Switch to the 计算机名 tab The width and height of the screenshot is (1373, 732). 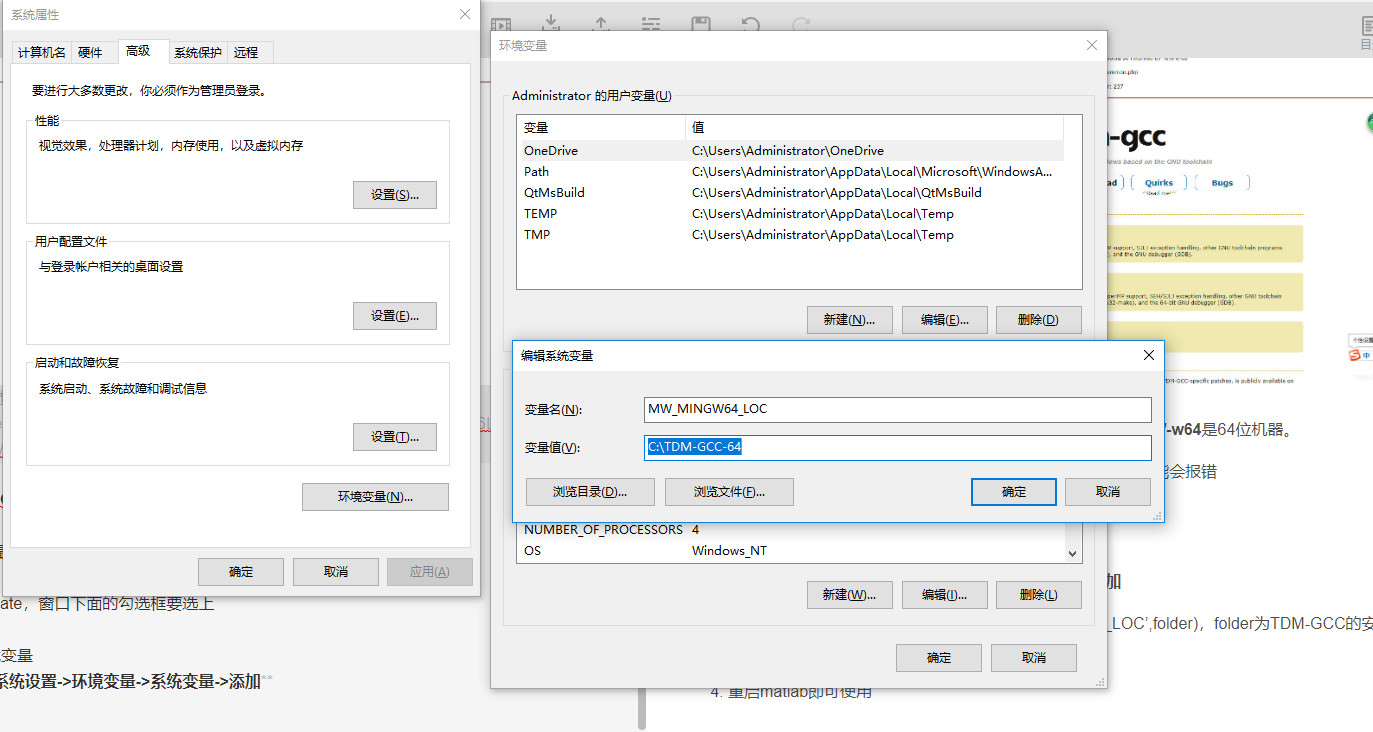click(42, 53)
